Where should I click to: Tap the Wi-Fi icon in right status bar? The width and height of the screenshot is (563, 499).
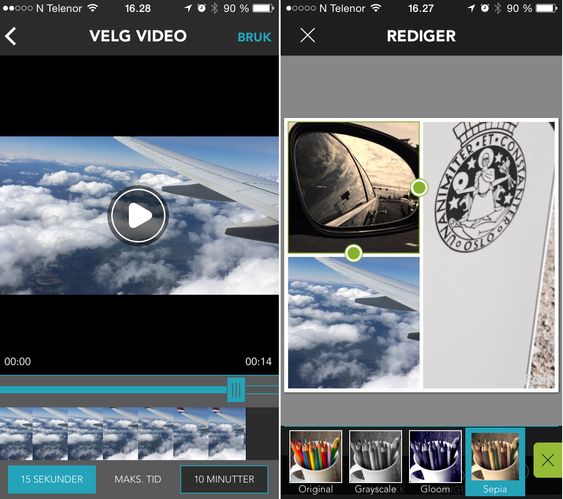point(376,8)
